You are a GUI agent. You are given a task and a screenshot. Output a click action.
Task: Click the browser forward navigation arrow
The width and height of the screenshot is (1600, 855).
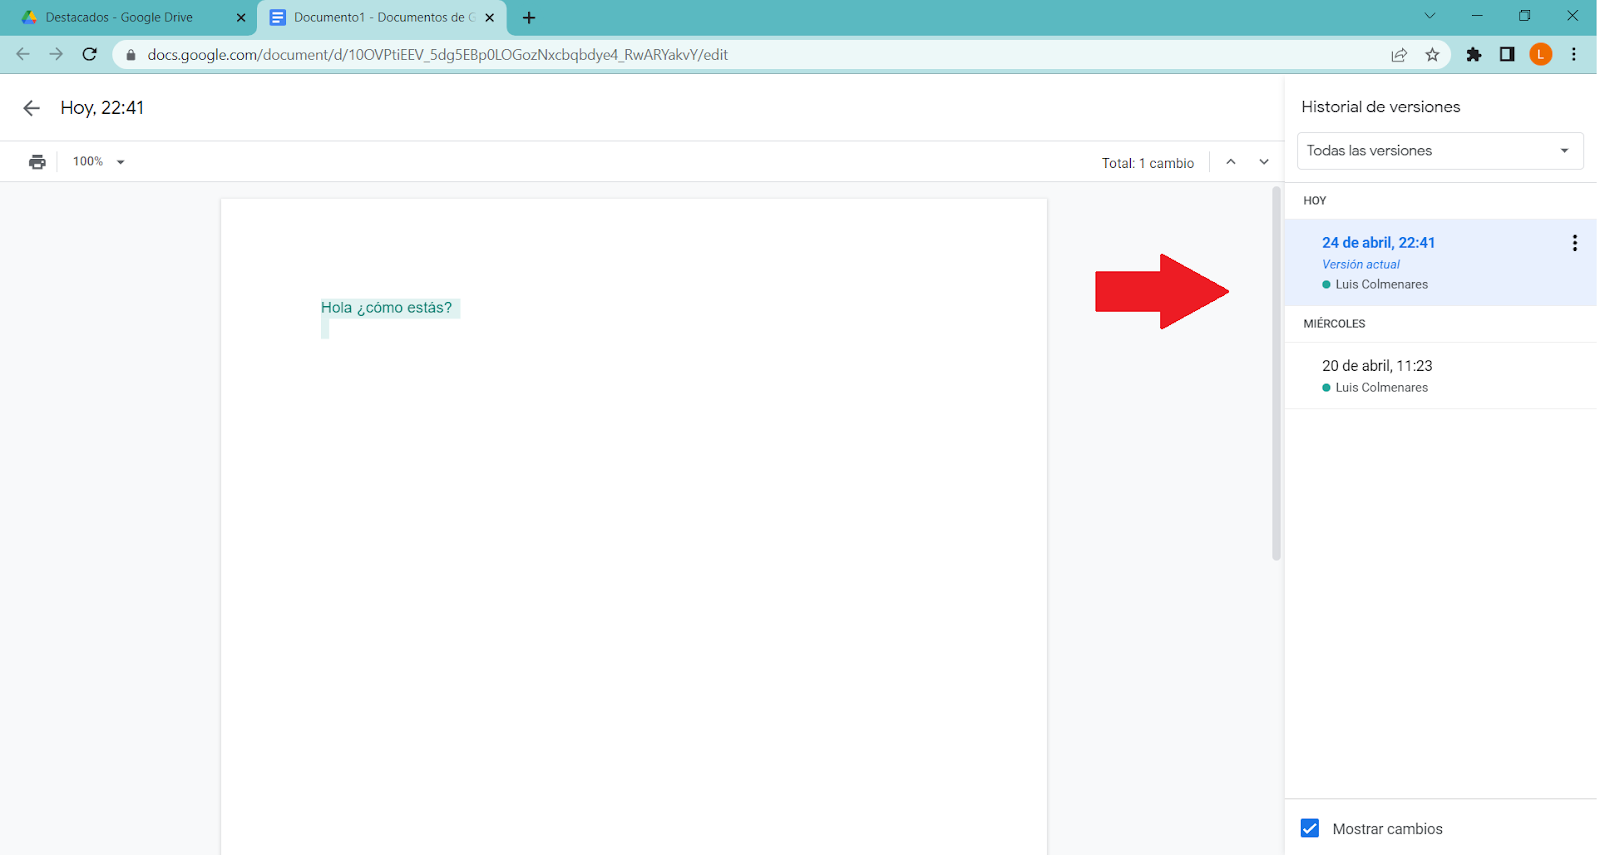pyautogui.click(x=56, y=54)
